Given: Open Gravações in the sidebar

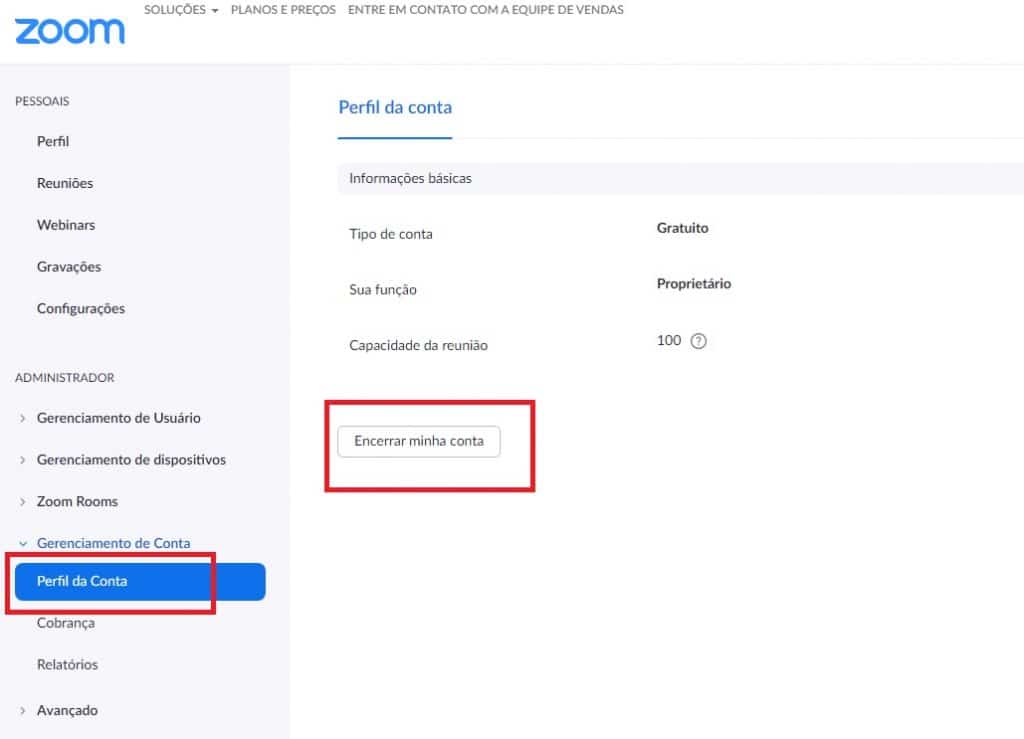Looking at the screenshot, I should 69,267.
